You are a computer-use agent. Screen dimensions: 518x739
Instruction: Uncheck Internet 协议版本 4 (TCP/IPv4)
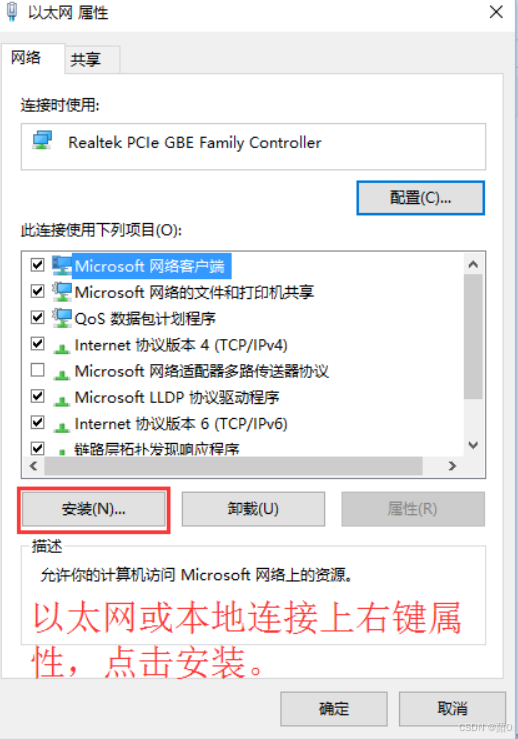pos(38,344)
